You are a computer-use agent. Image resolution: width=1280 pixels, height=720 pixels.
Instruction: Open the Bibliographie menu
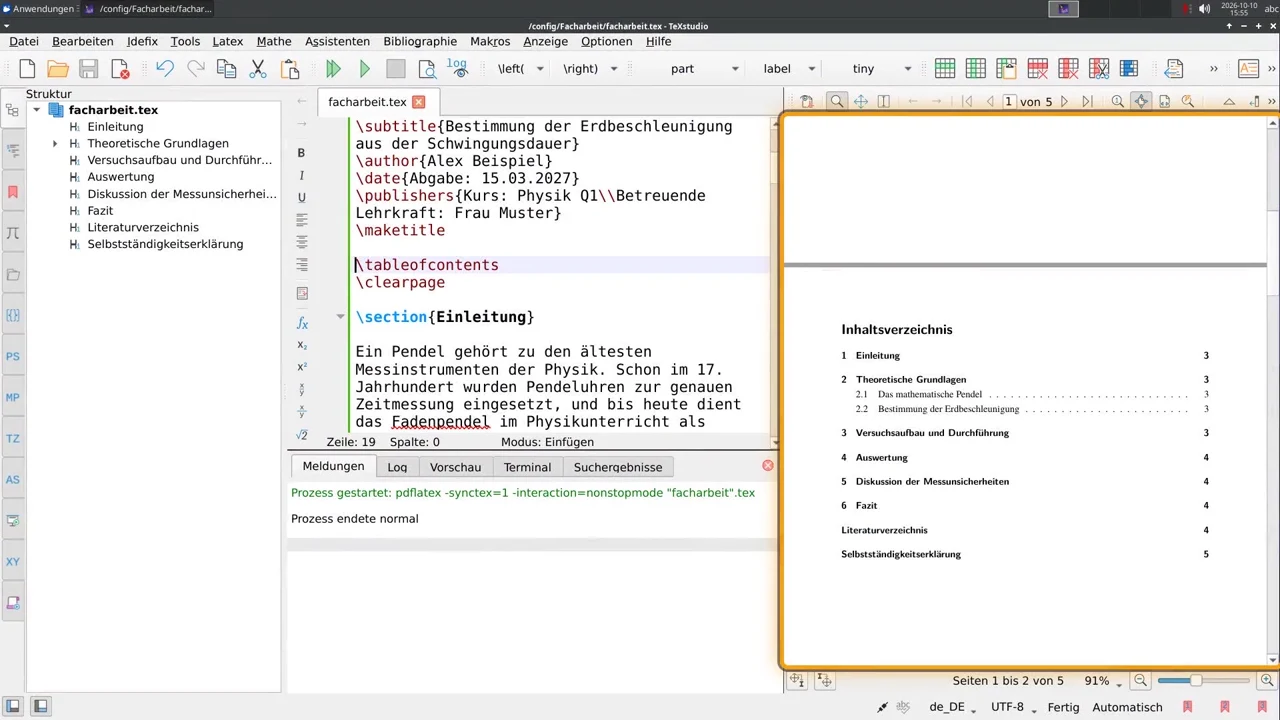click(420, 41)
